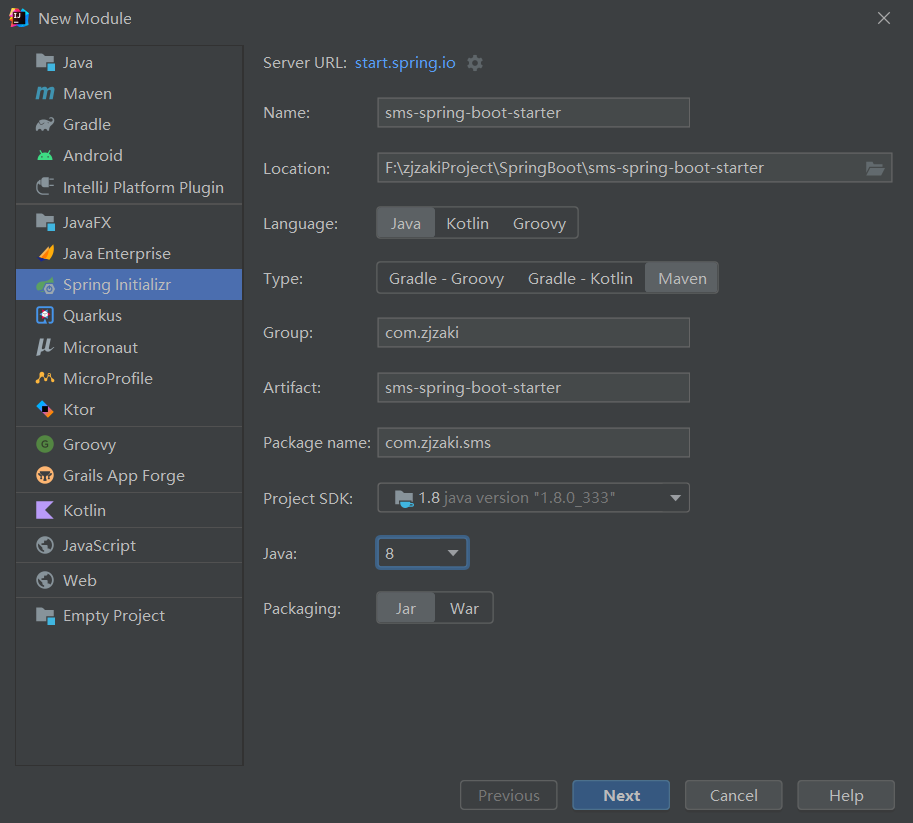Click the Previous button
913x823 pixels.
click(x=509, y=795)
